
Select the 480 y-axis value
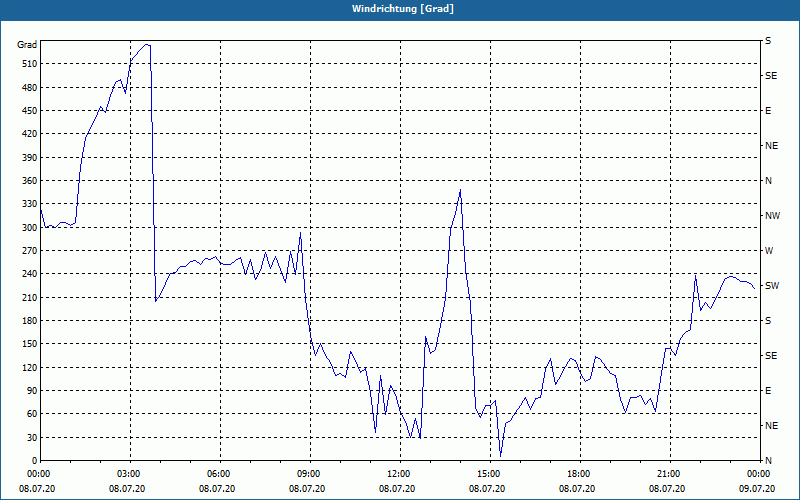coord(30,87)
